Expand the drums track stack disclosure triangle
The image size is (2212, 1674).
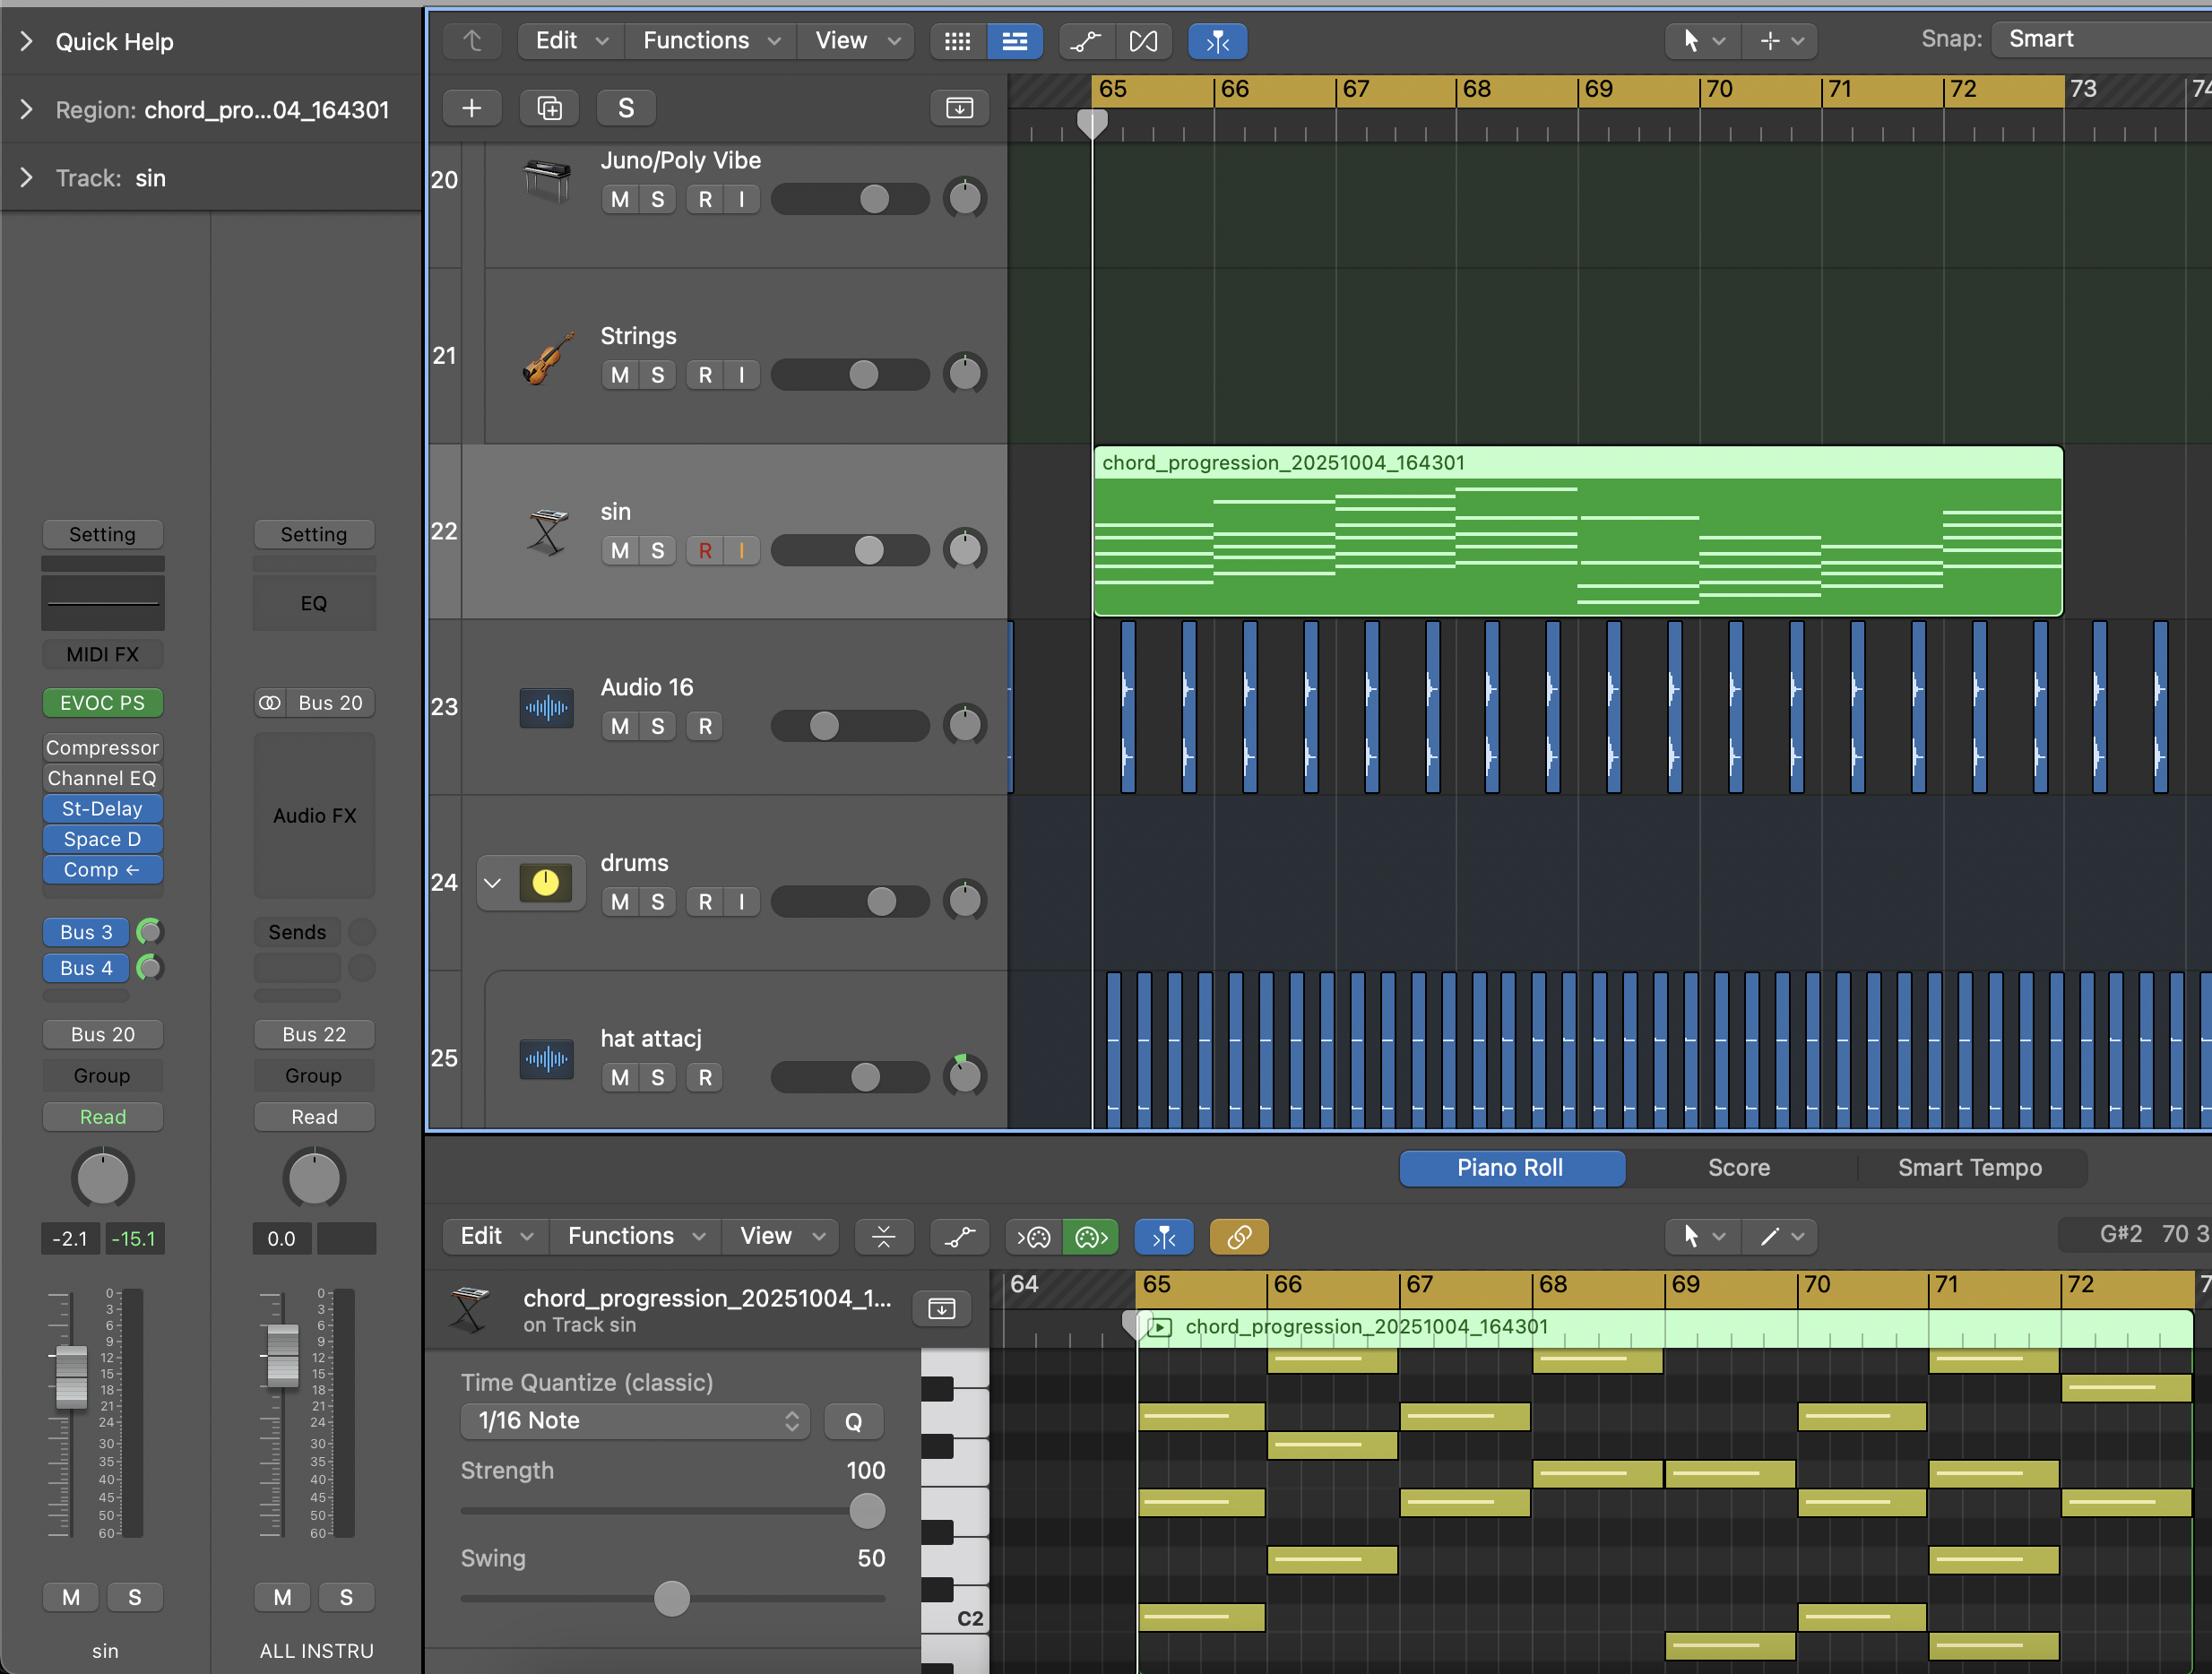[491, 883]
